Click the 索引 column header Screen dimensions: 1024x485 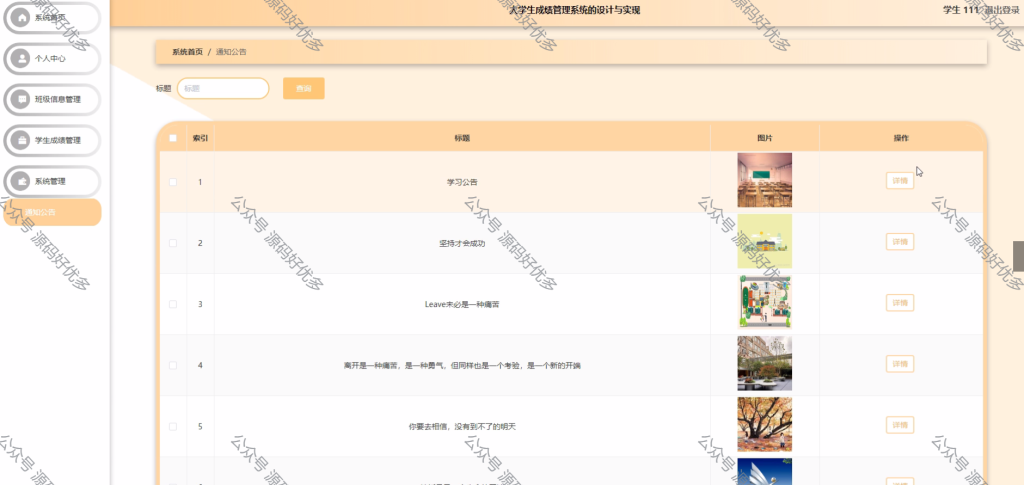point(200,138)
